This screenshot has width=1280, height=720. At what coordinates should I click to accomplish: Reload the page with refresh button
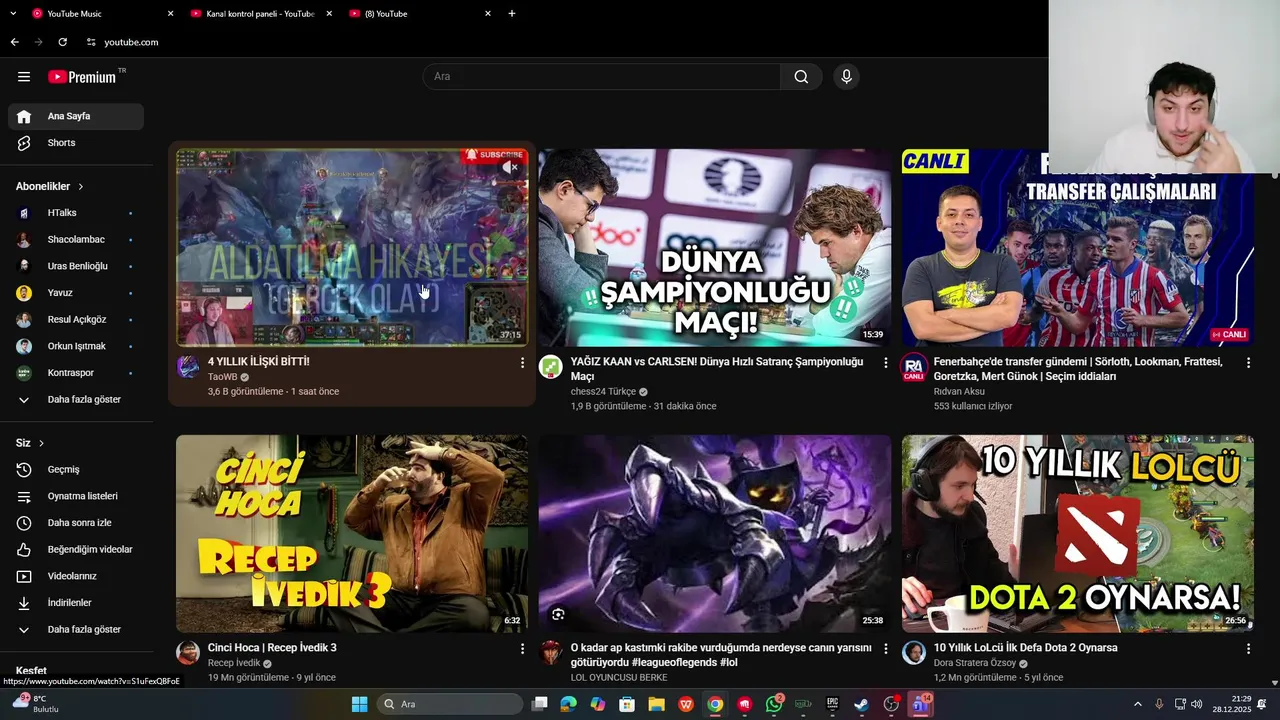tap(63, 42)
